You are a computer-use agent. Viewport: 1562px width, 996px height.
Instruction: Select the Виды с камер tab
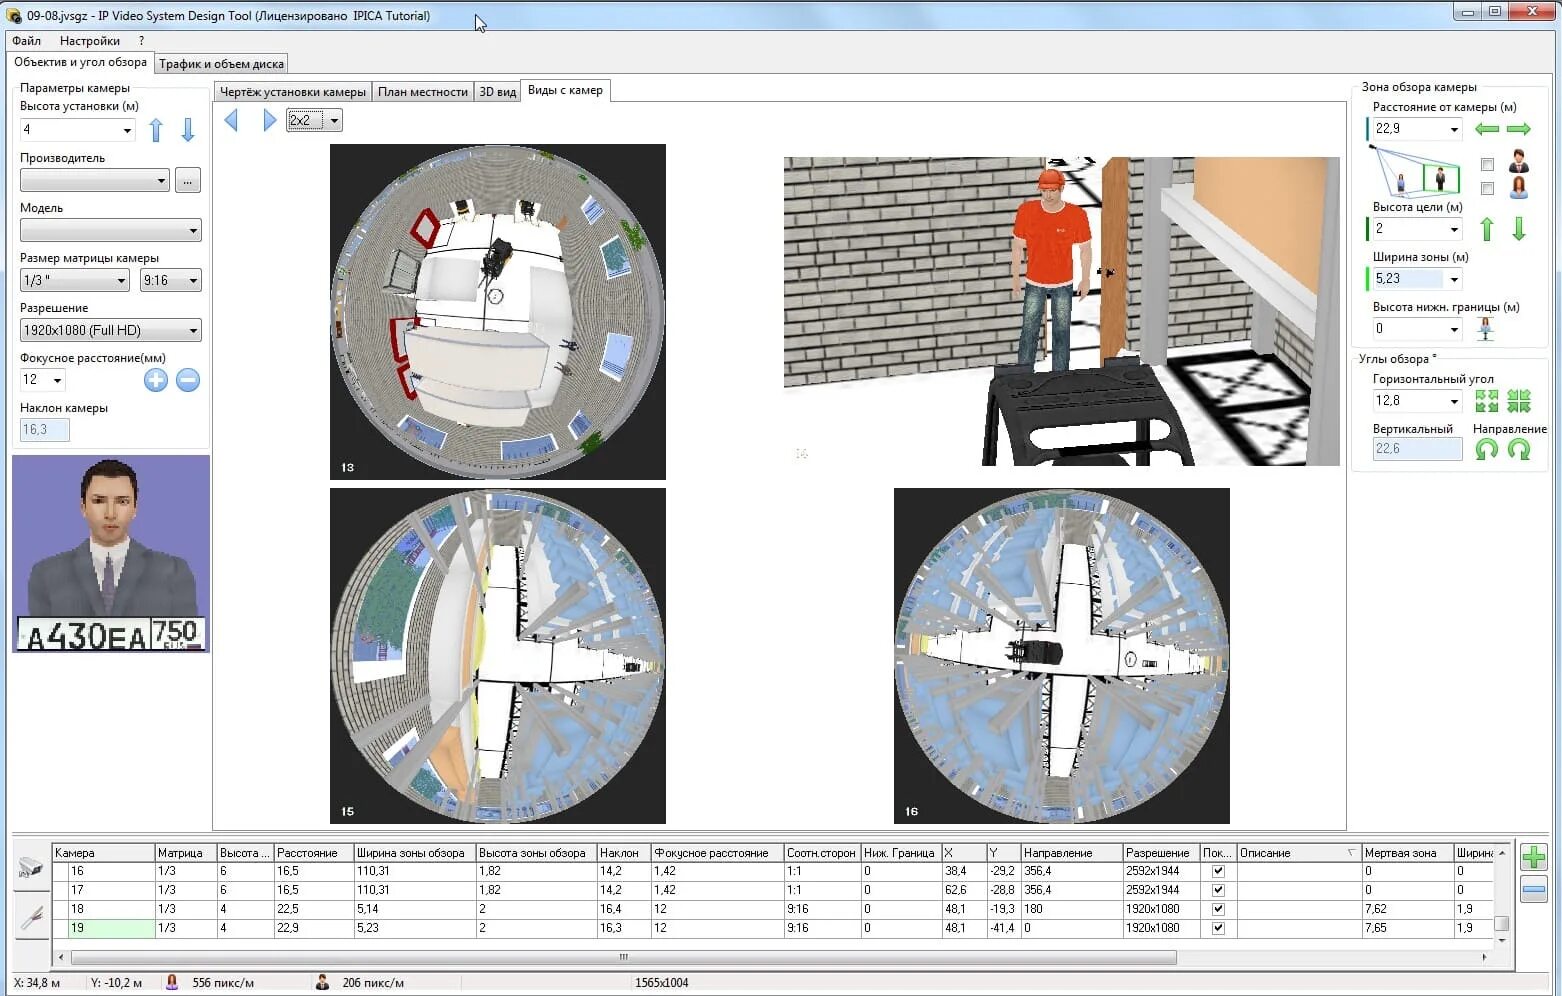coord(565,90)
